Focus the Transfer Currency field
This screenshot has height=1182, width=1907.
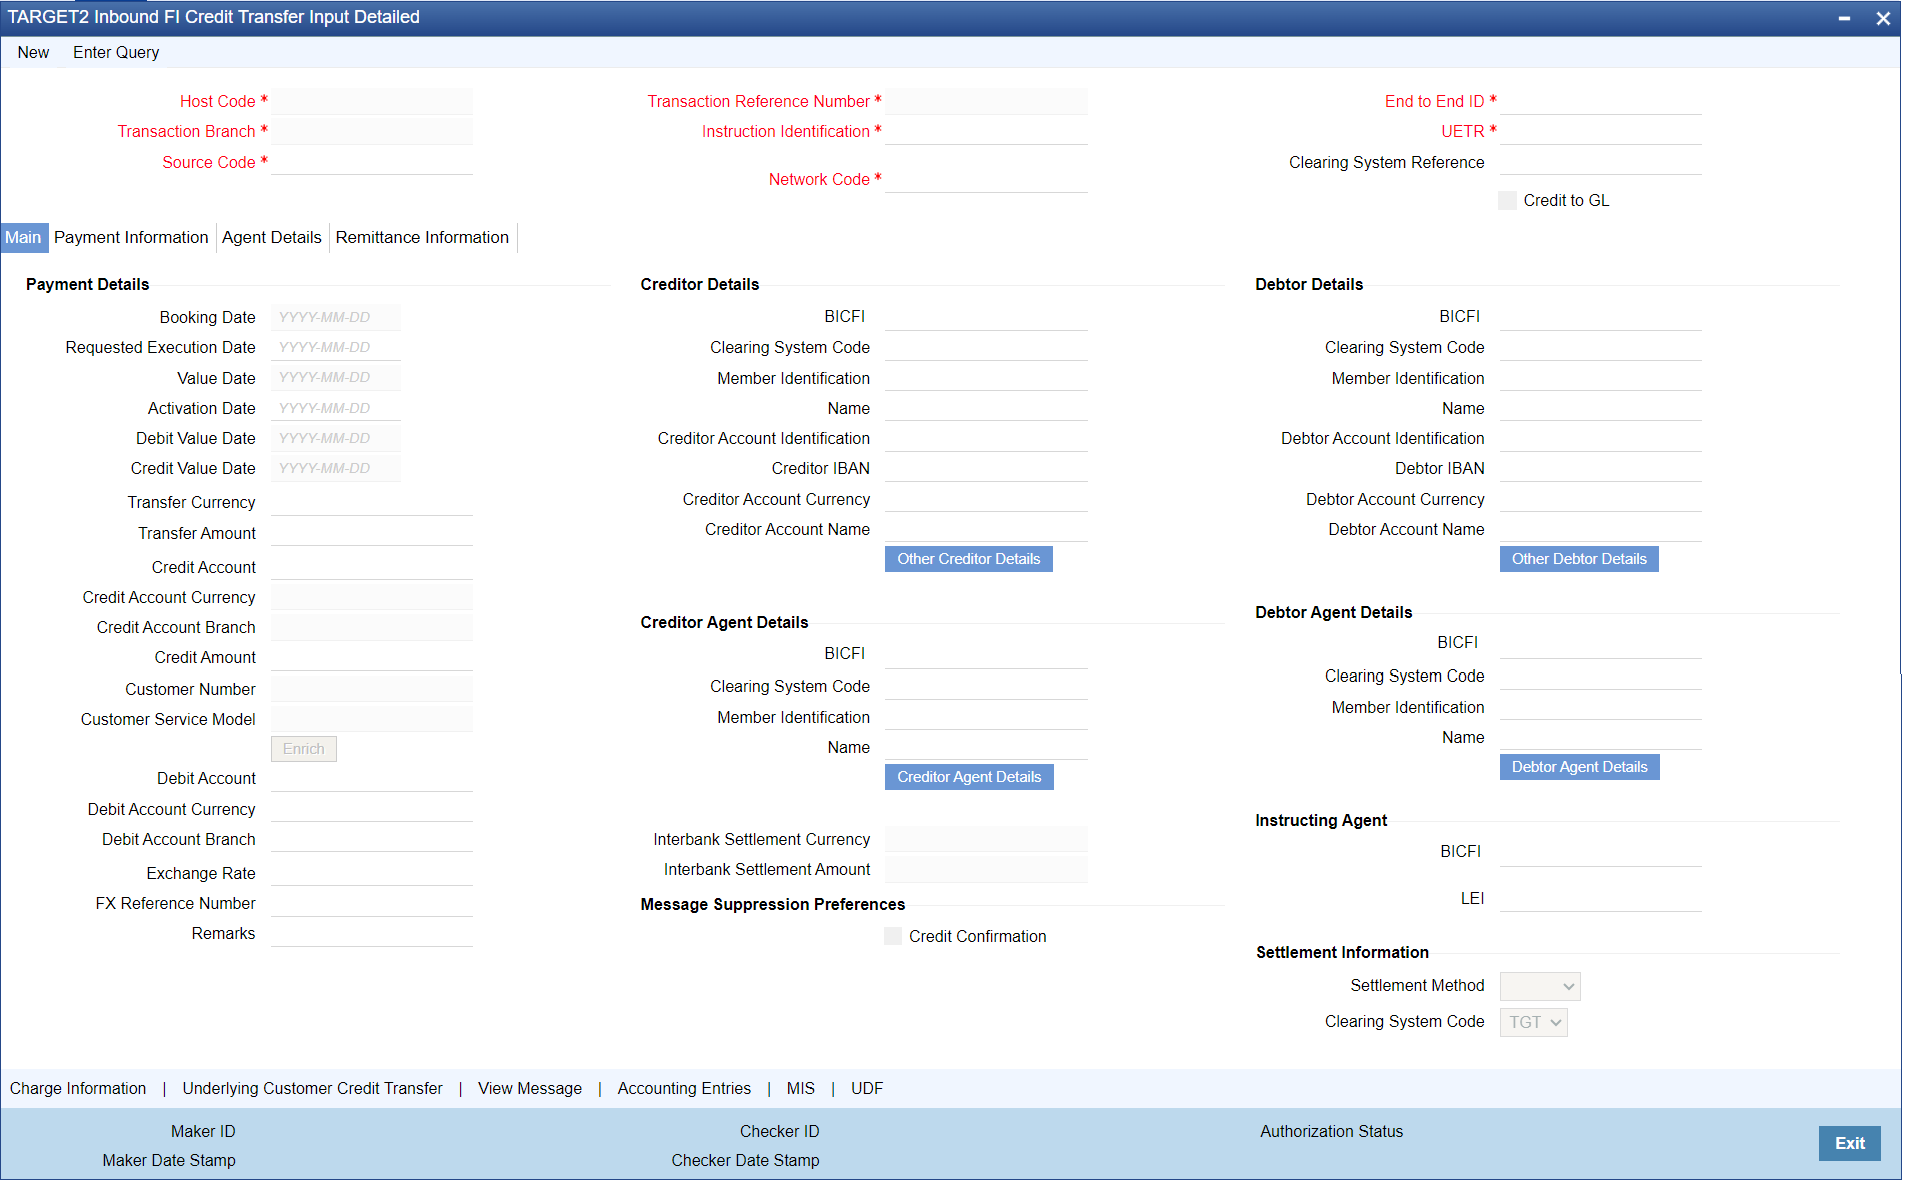click(x=372, y=502)
